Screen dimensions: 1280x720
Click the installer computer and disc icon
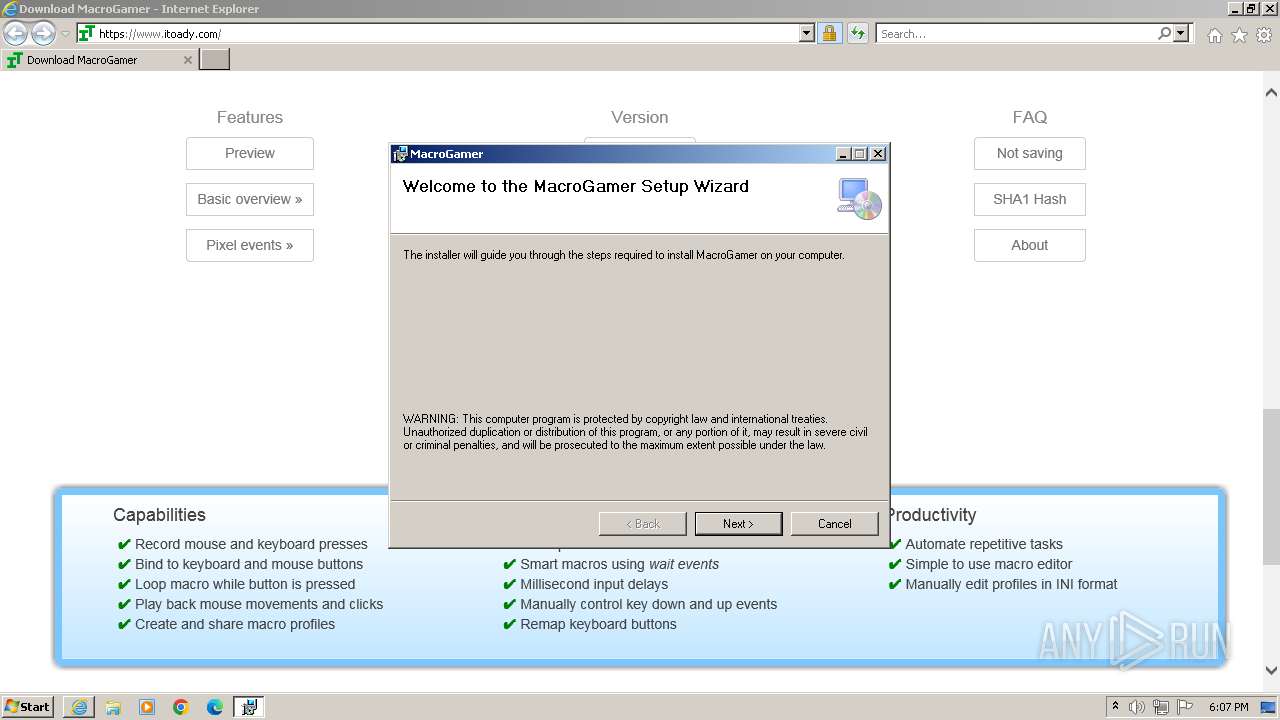859,199
